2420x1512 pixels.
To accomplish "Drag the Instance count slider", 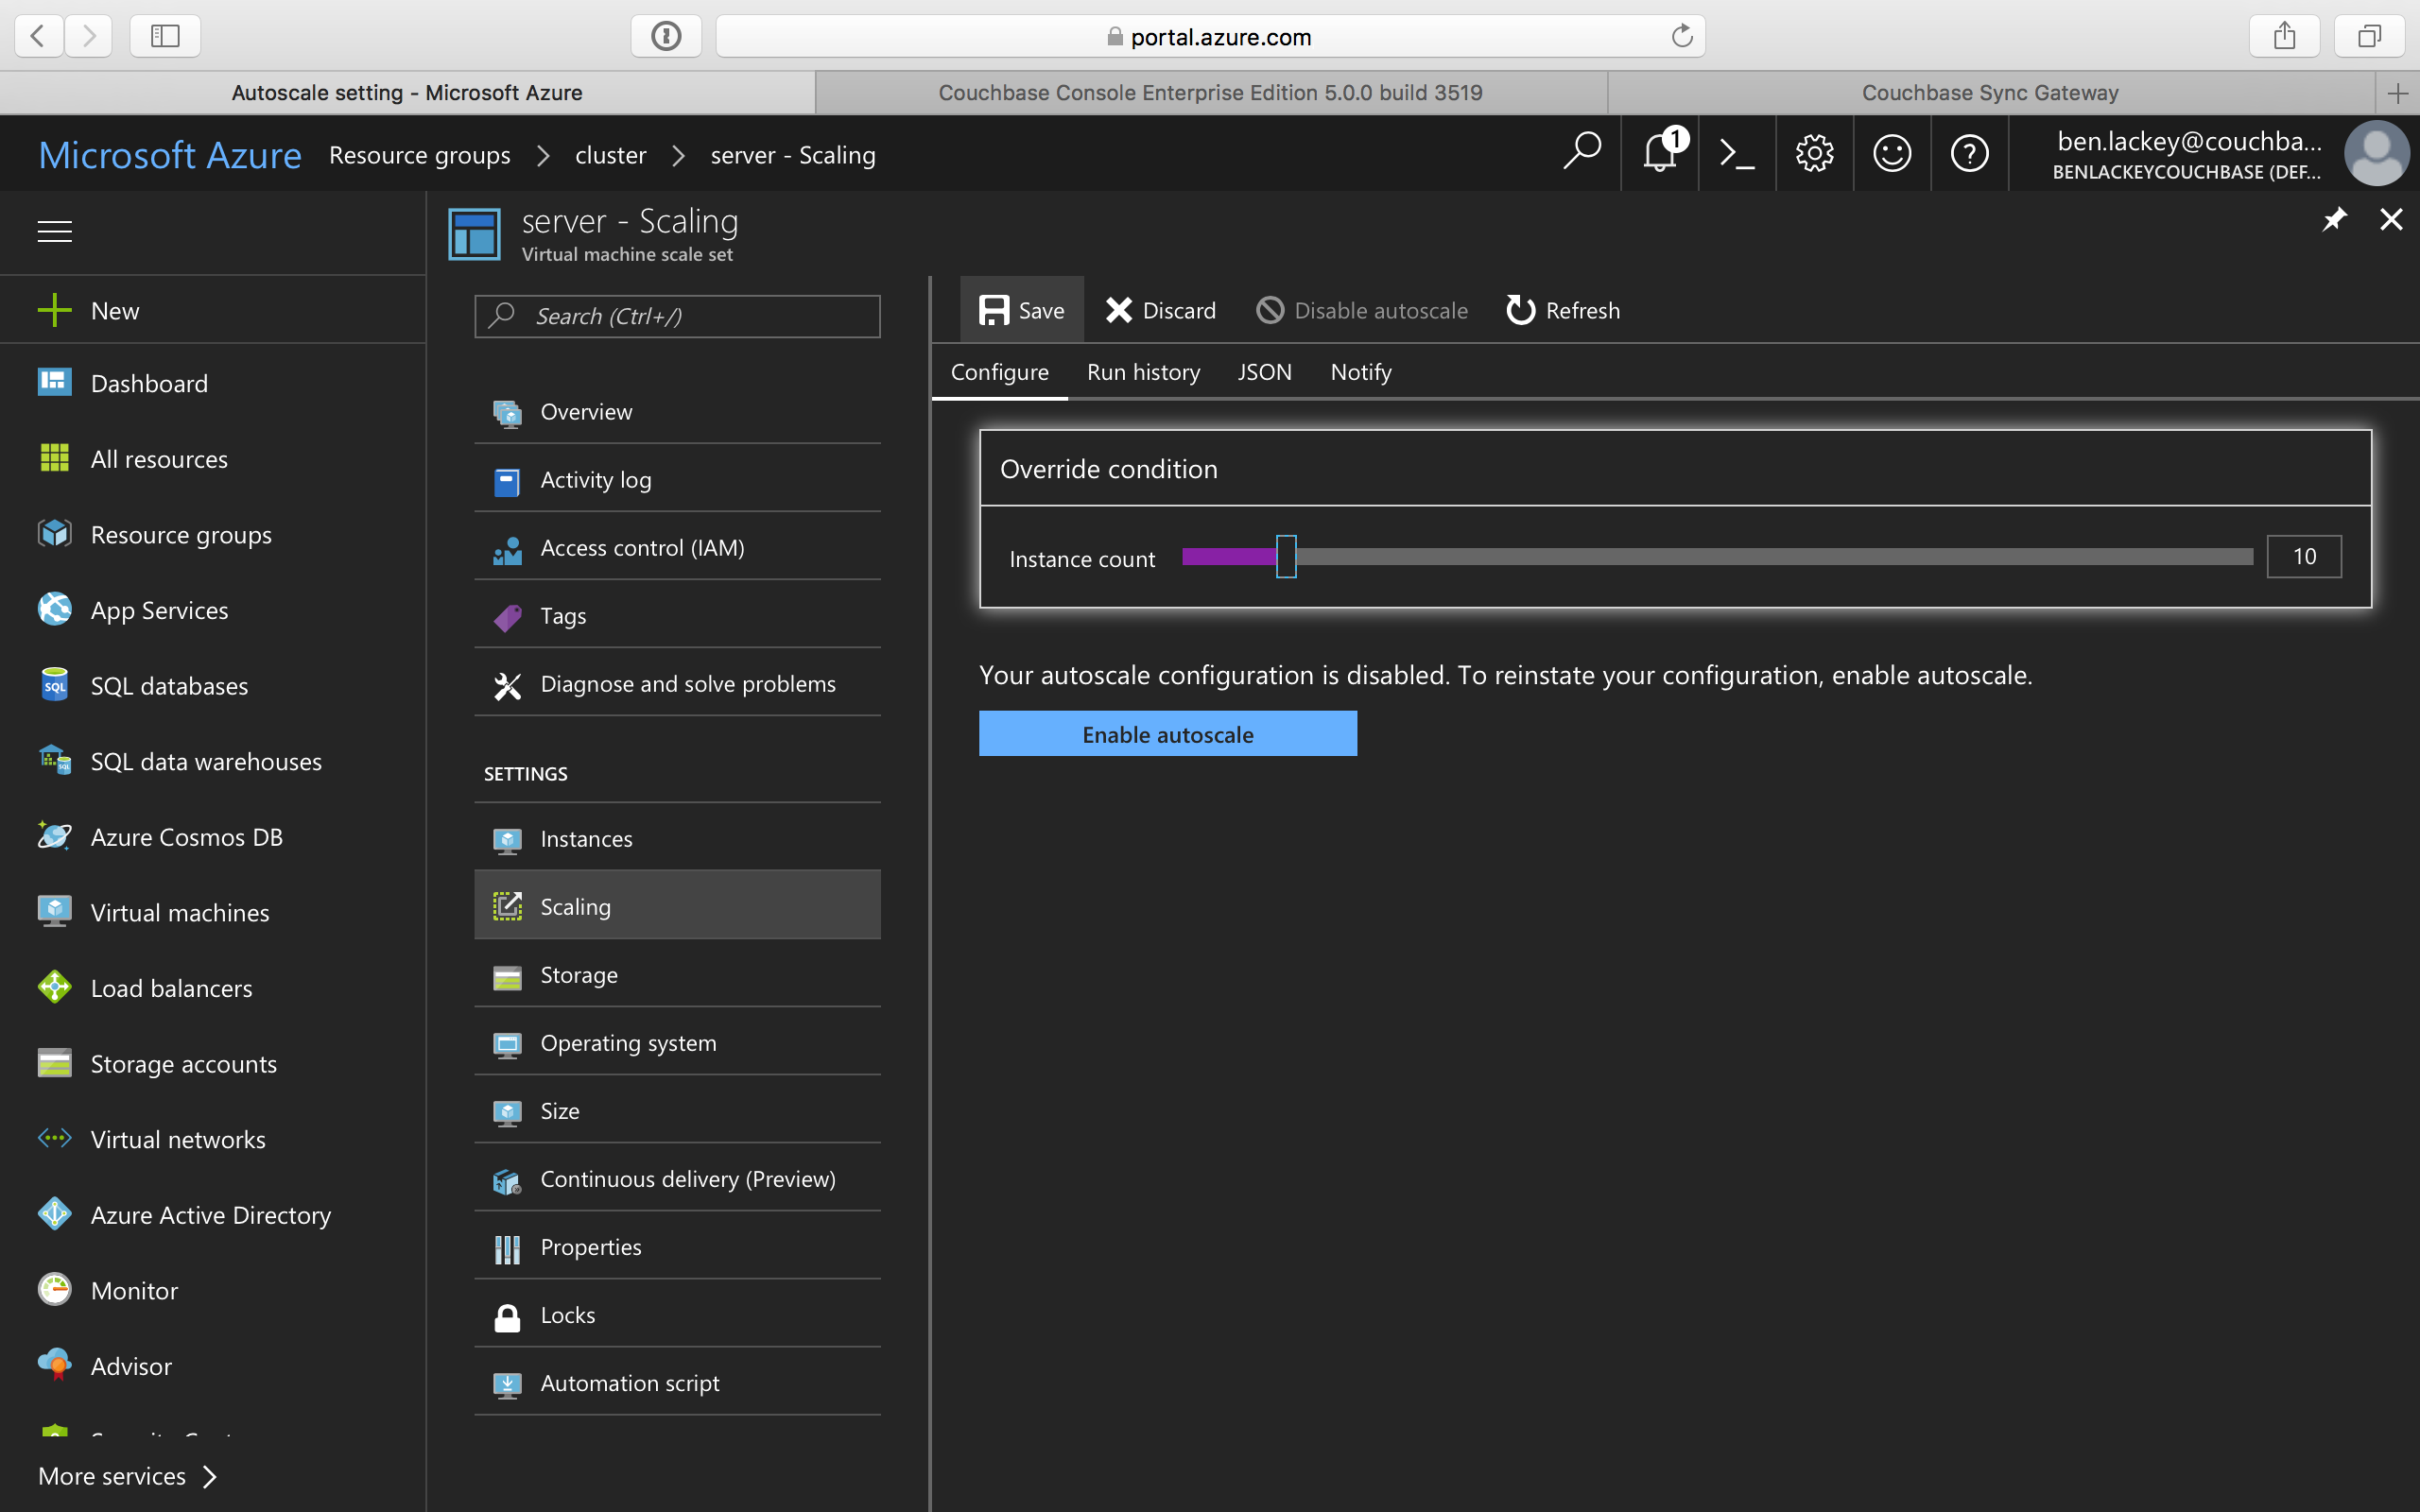I will coord(1289,556).
